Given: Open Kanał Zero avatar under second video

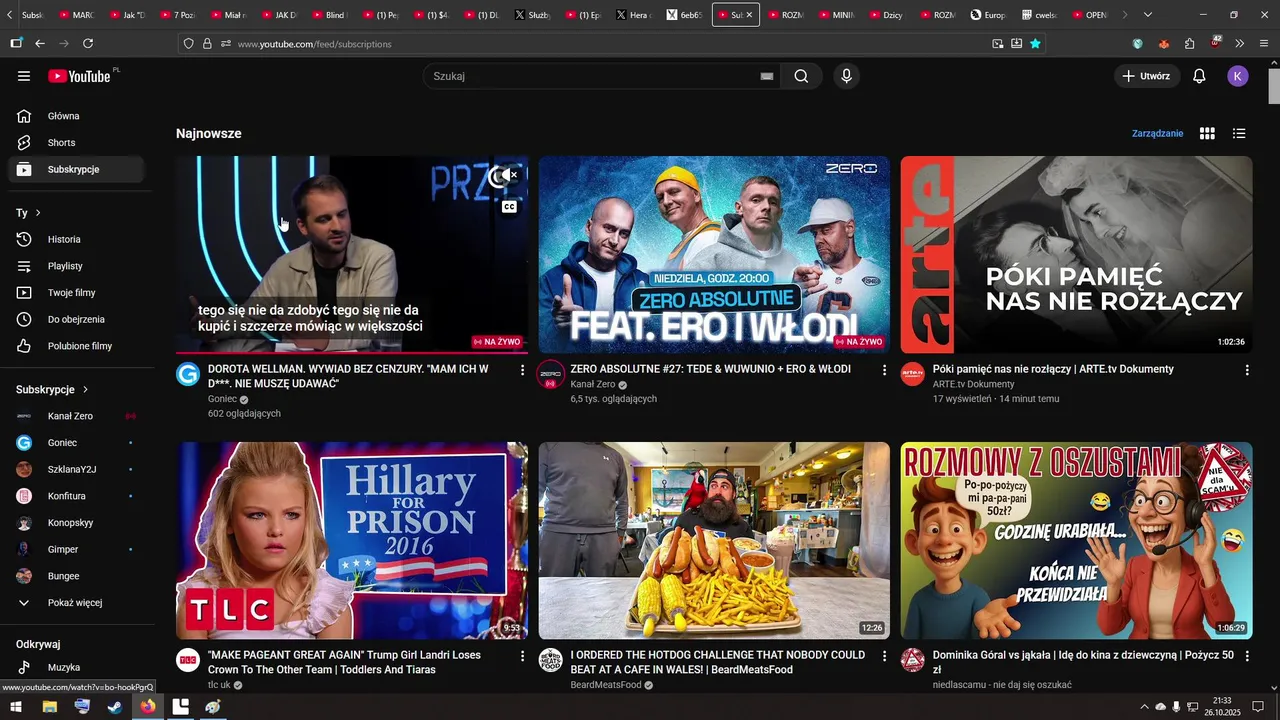Looking at the screenshot, I should [550, 374].
